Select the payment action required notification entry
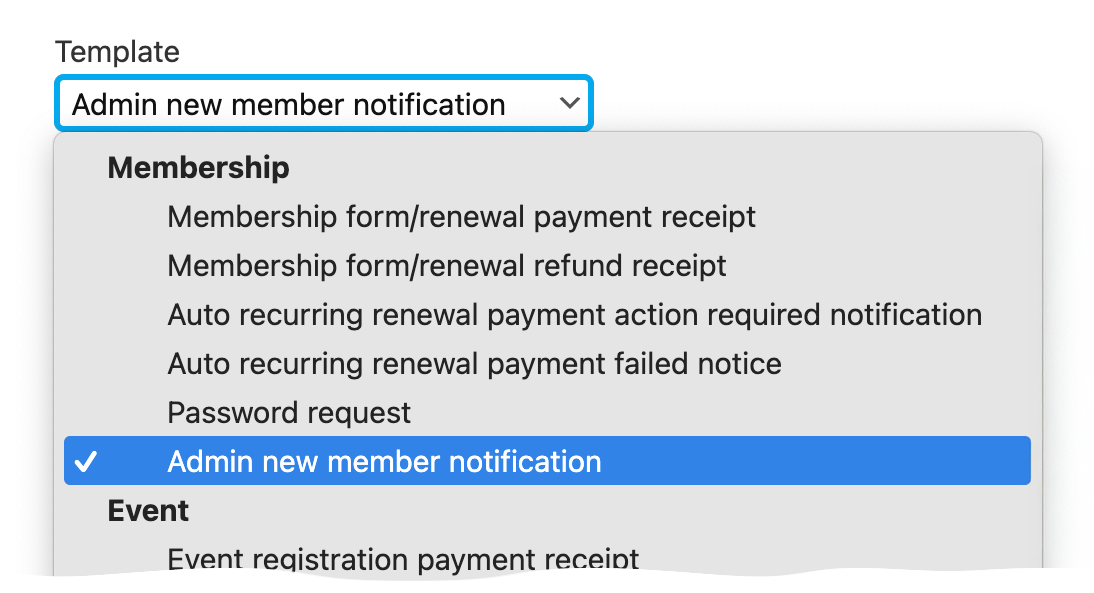Image resolution: width=1094 pixels, height=593 pixels. tap(574, 315)
